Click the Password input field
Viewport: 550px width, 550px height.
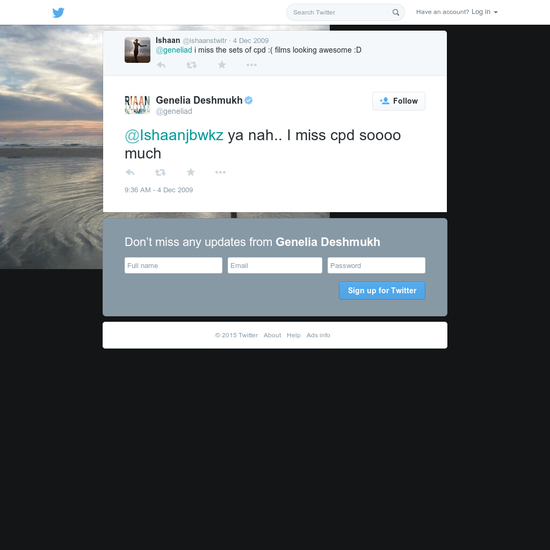pyautogui.click(x=376, y=266)
